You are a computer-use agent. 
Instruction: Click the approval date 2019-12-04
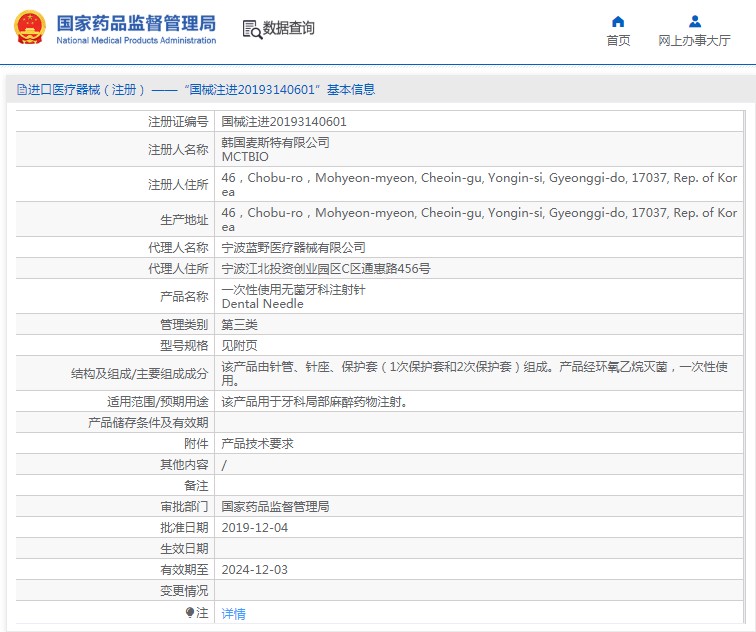(x=254, y=527)
